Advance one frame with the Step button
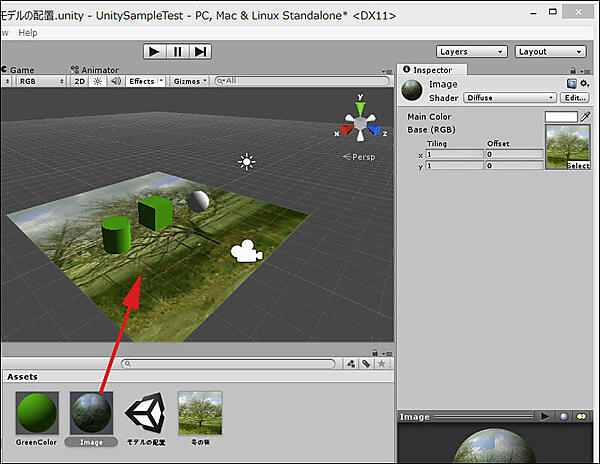Screen dimensions: 600x464 tap(200, 51)
